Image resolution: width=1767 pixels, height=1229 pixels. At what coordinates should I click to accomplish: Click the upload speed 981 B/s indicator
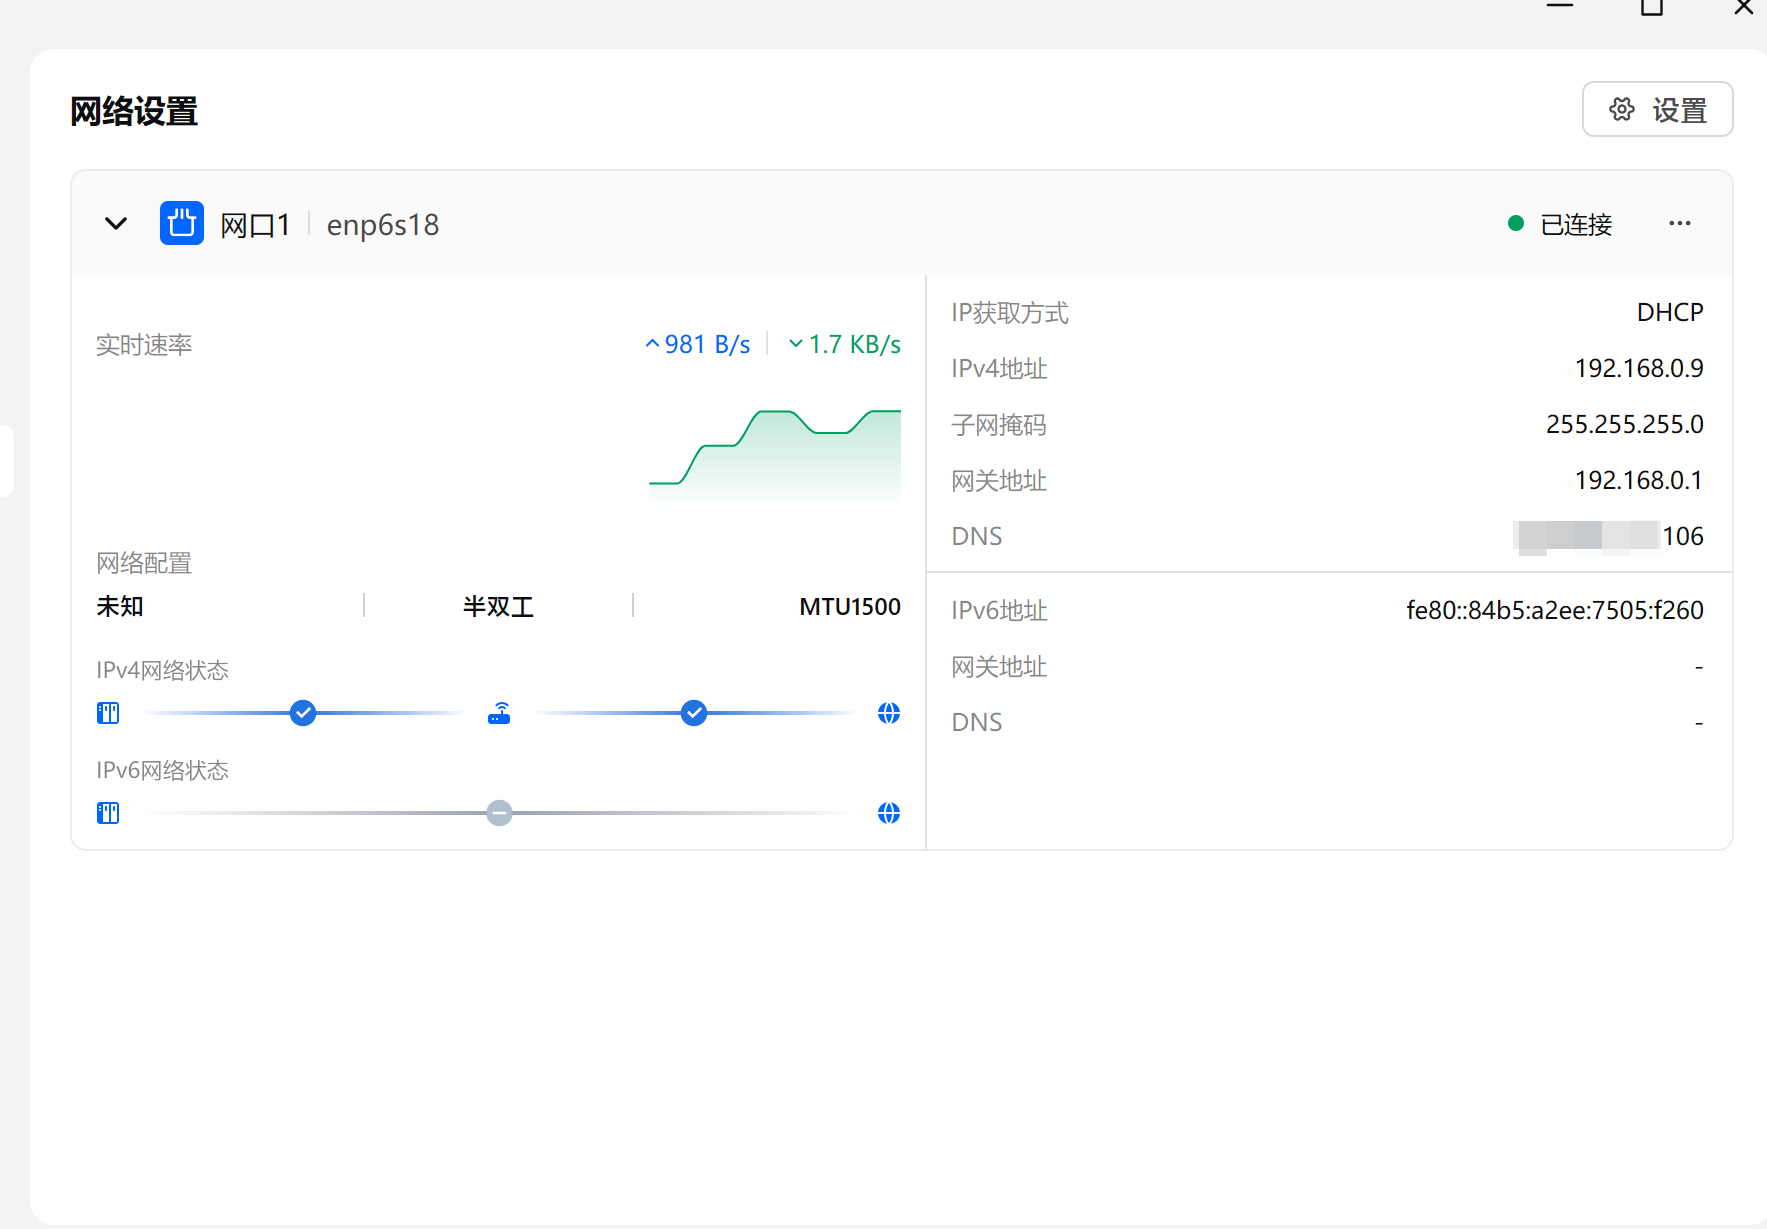698,345
